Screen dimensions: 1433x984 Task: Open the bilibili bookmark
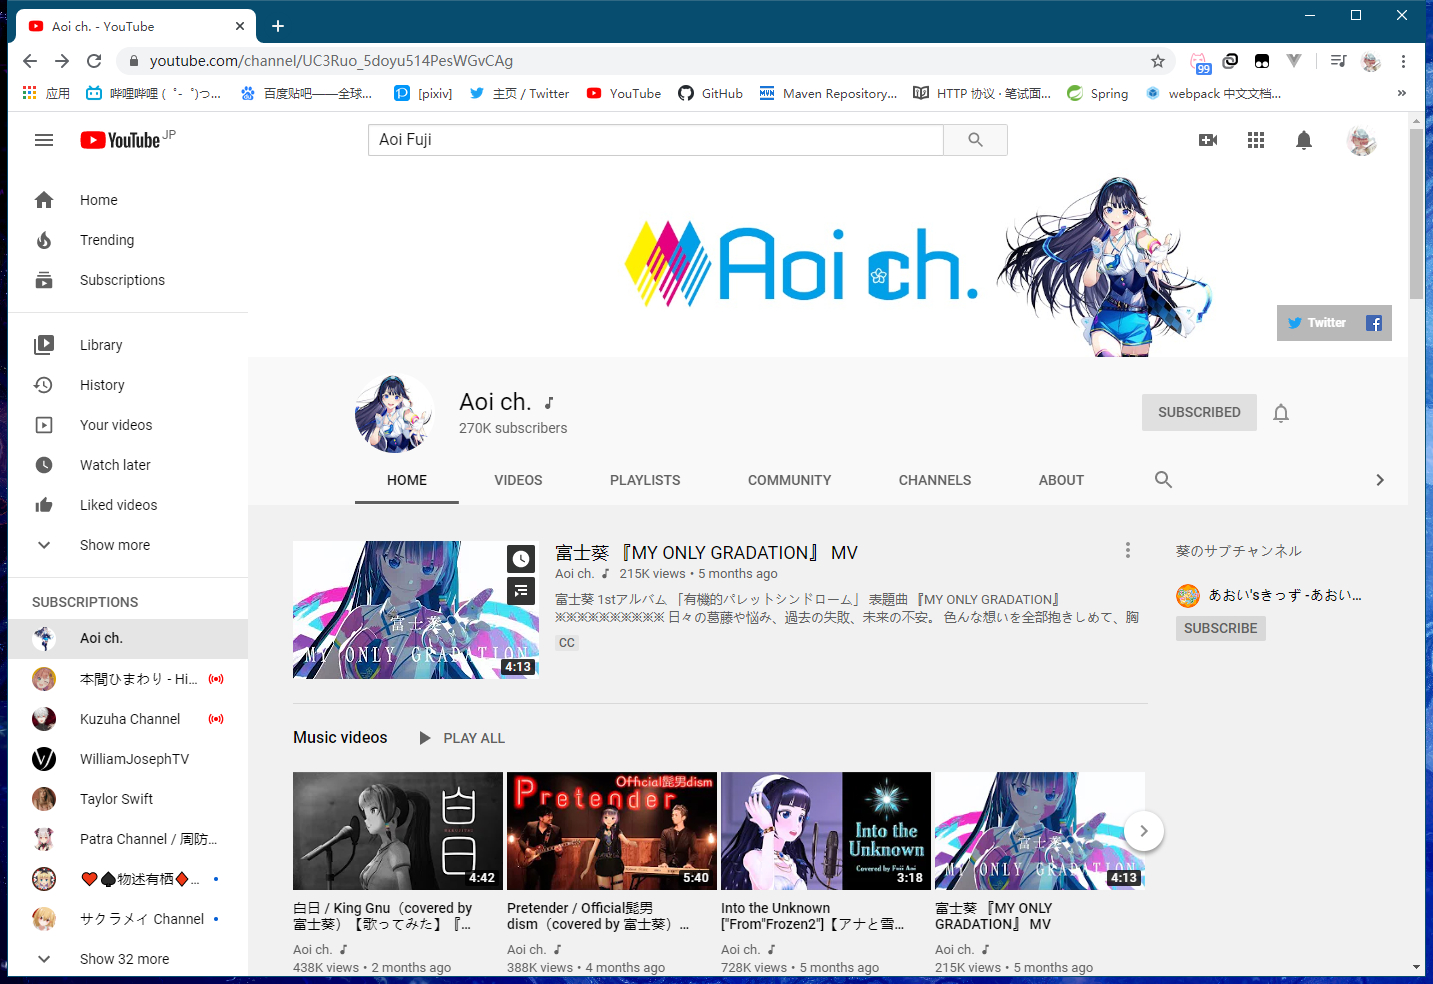tap(153, 93)
